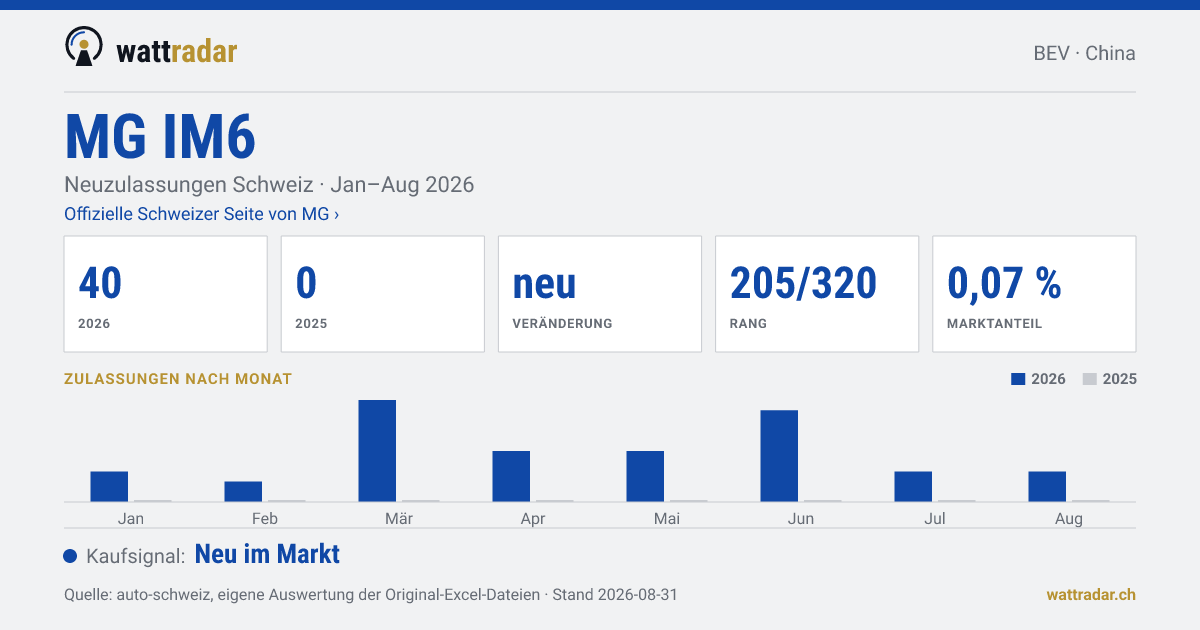Click the 'Jul' axis label
1200x630 pixels.
click(935, 518)
